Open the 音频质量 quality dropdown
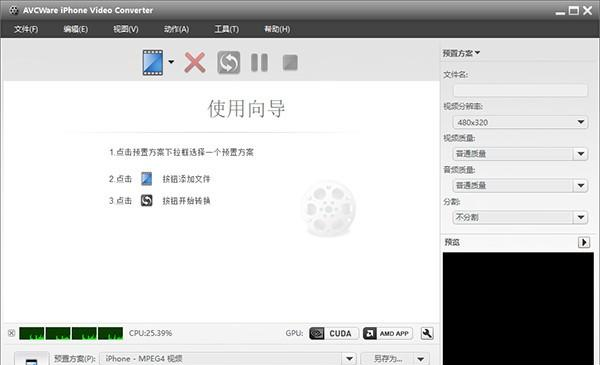The height and width of the screenshot is (365, 600). click(520, 186)
